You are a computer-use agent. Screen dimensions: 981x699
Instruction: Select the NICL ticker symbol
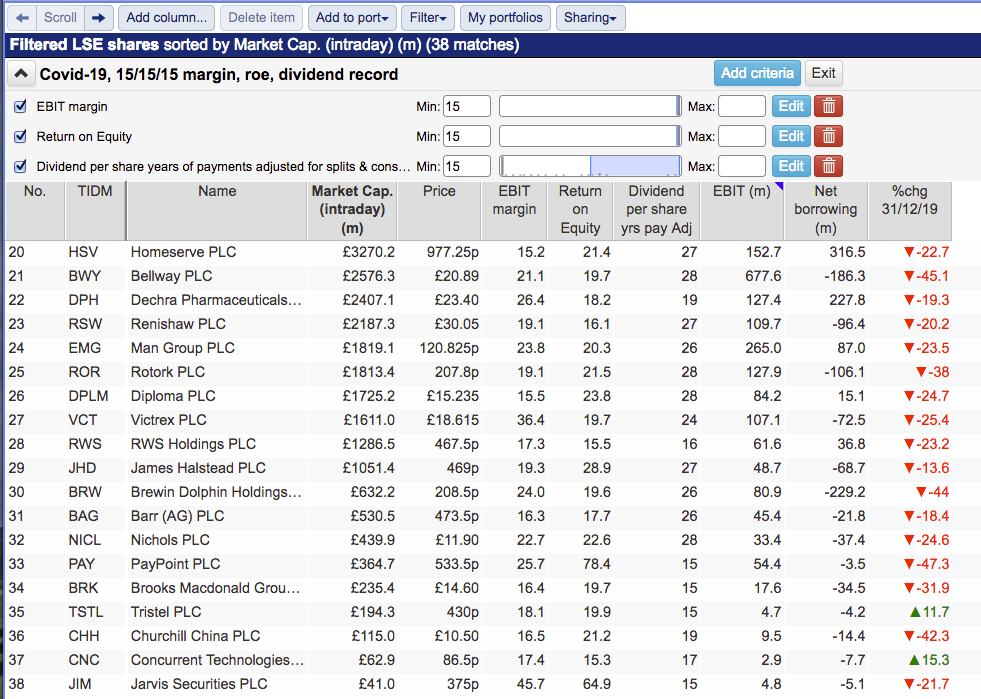pos(84,540)
